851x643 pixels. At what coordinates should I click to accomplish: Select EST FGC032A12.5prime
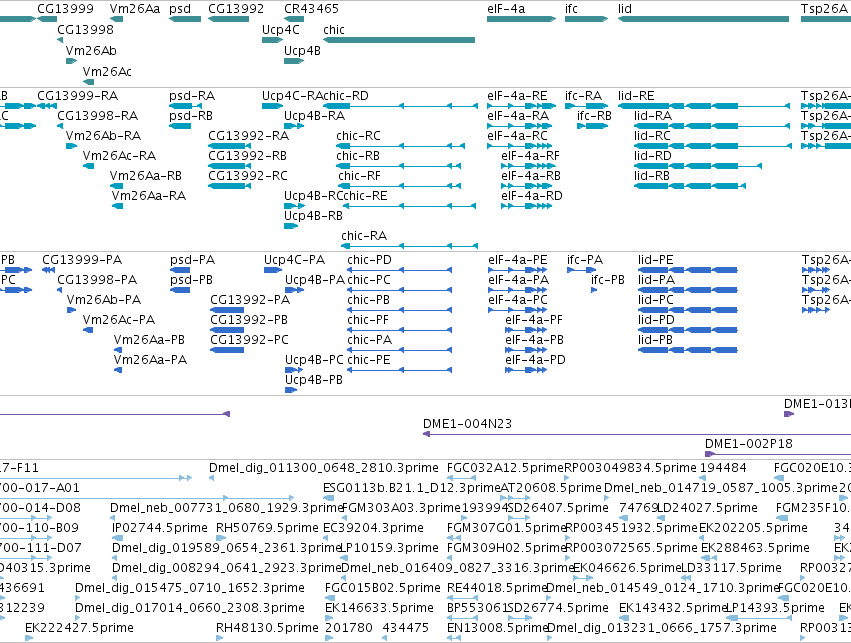tap(505, 468)
